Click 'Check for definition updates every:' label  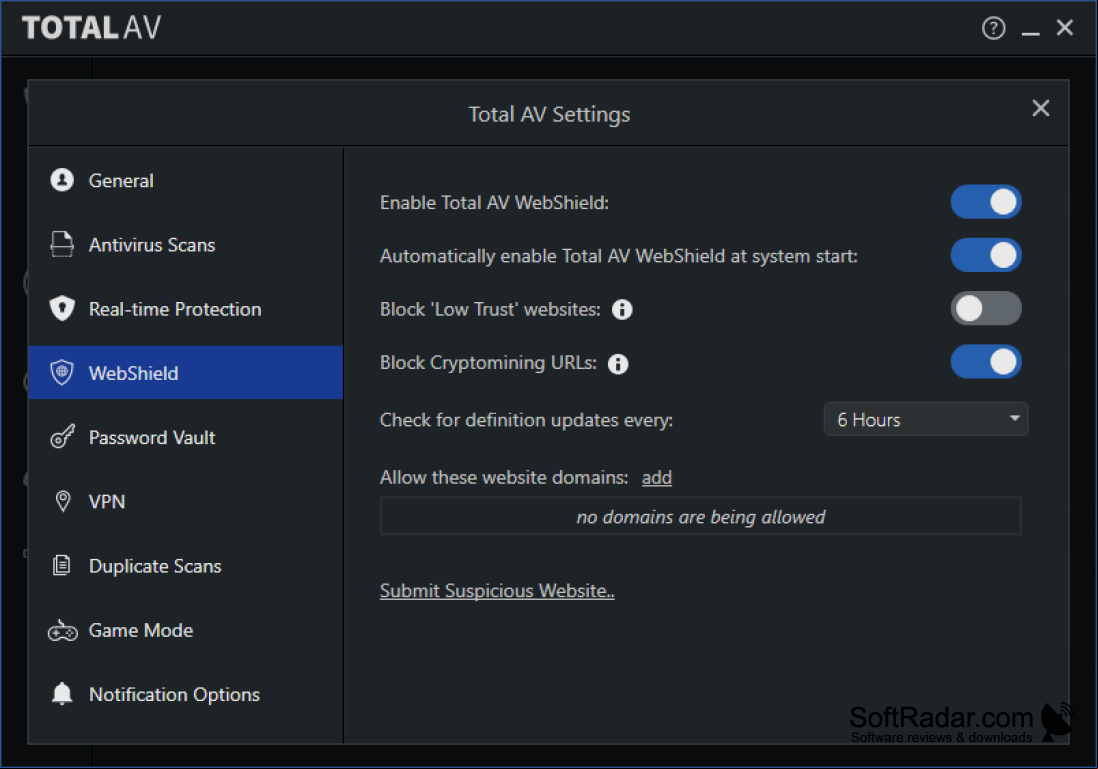point(526,420)
